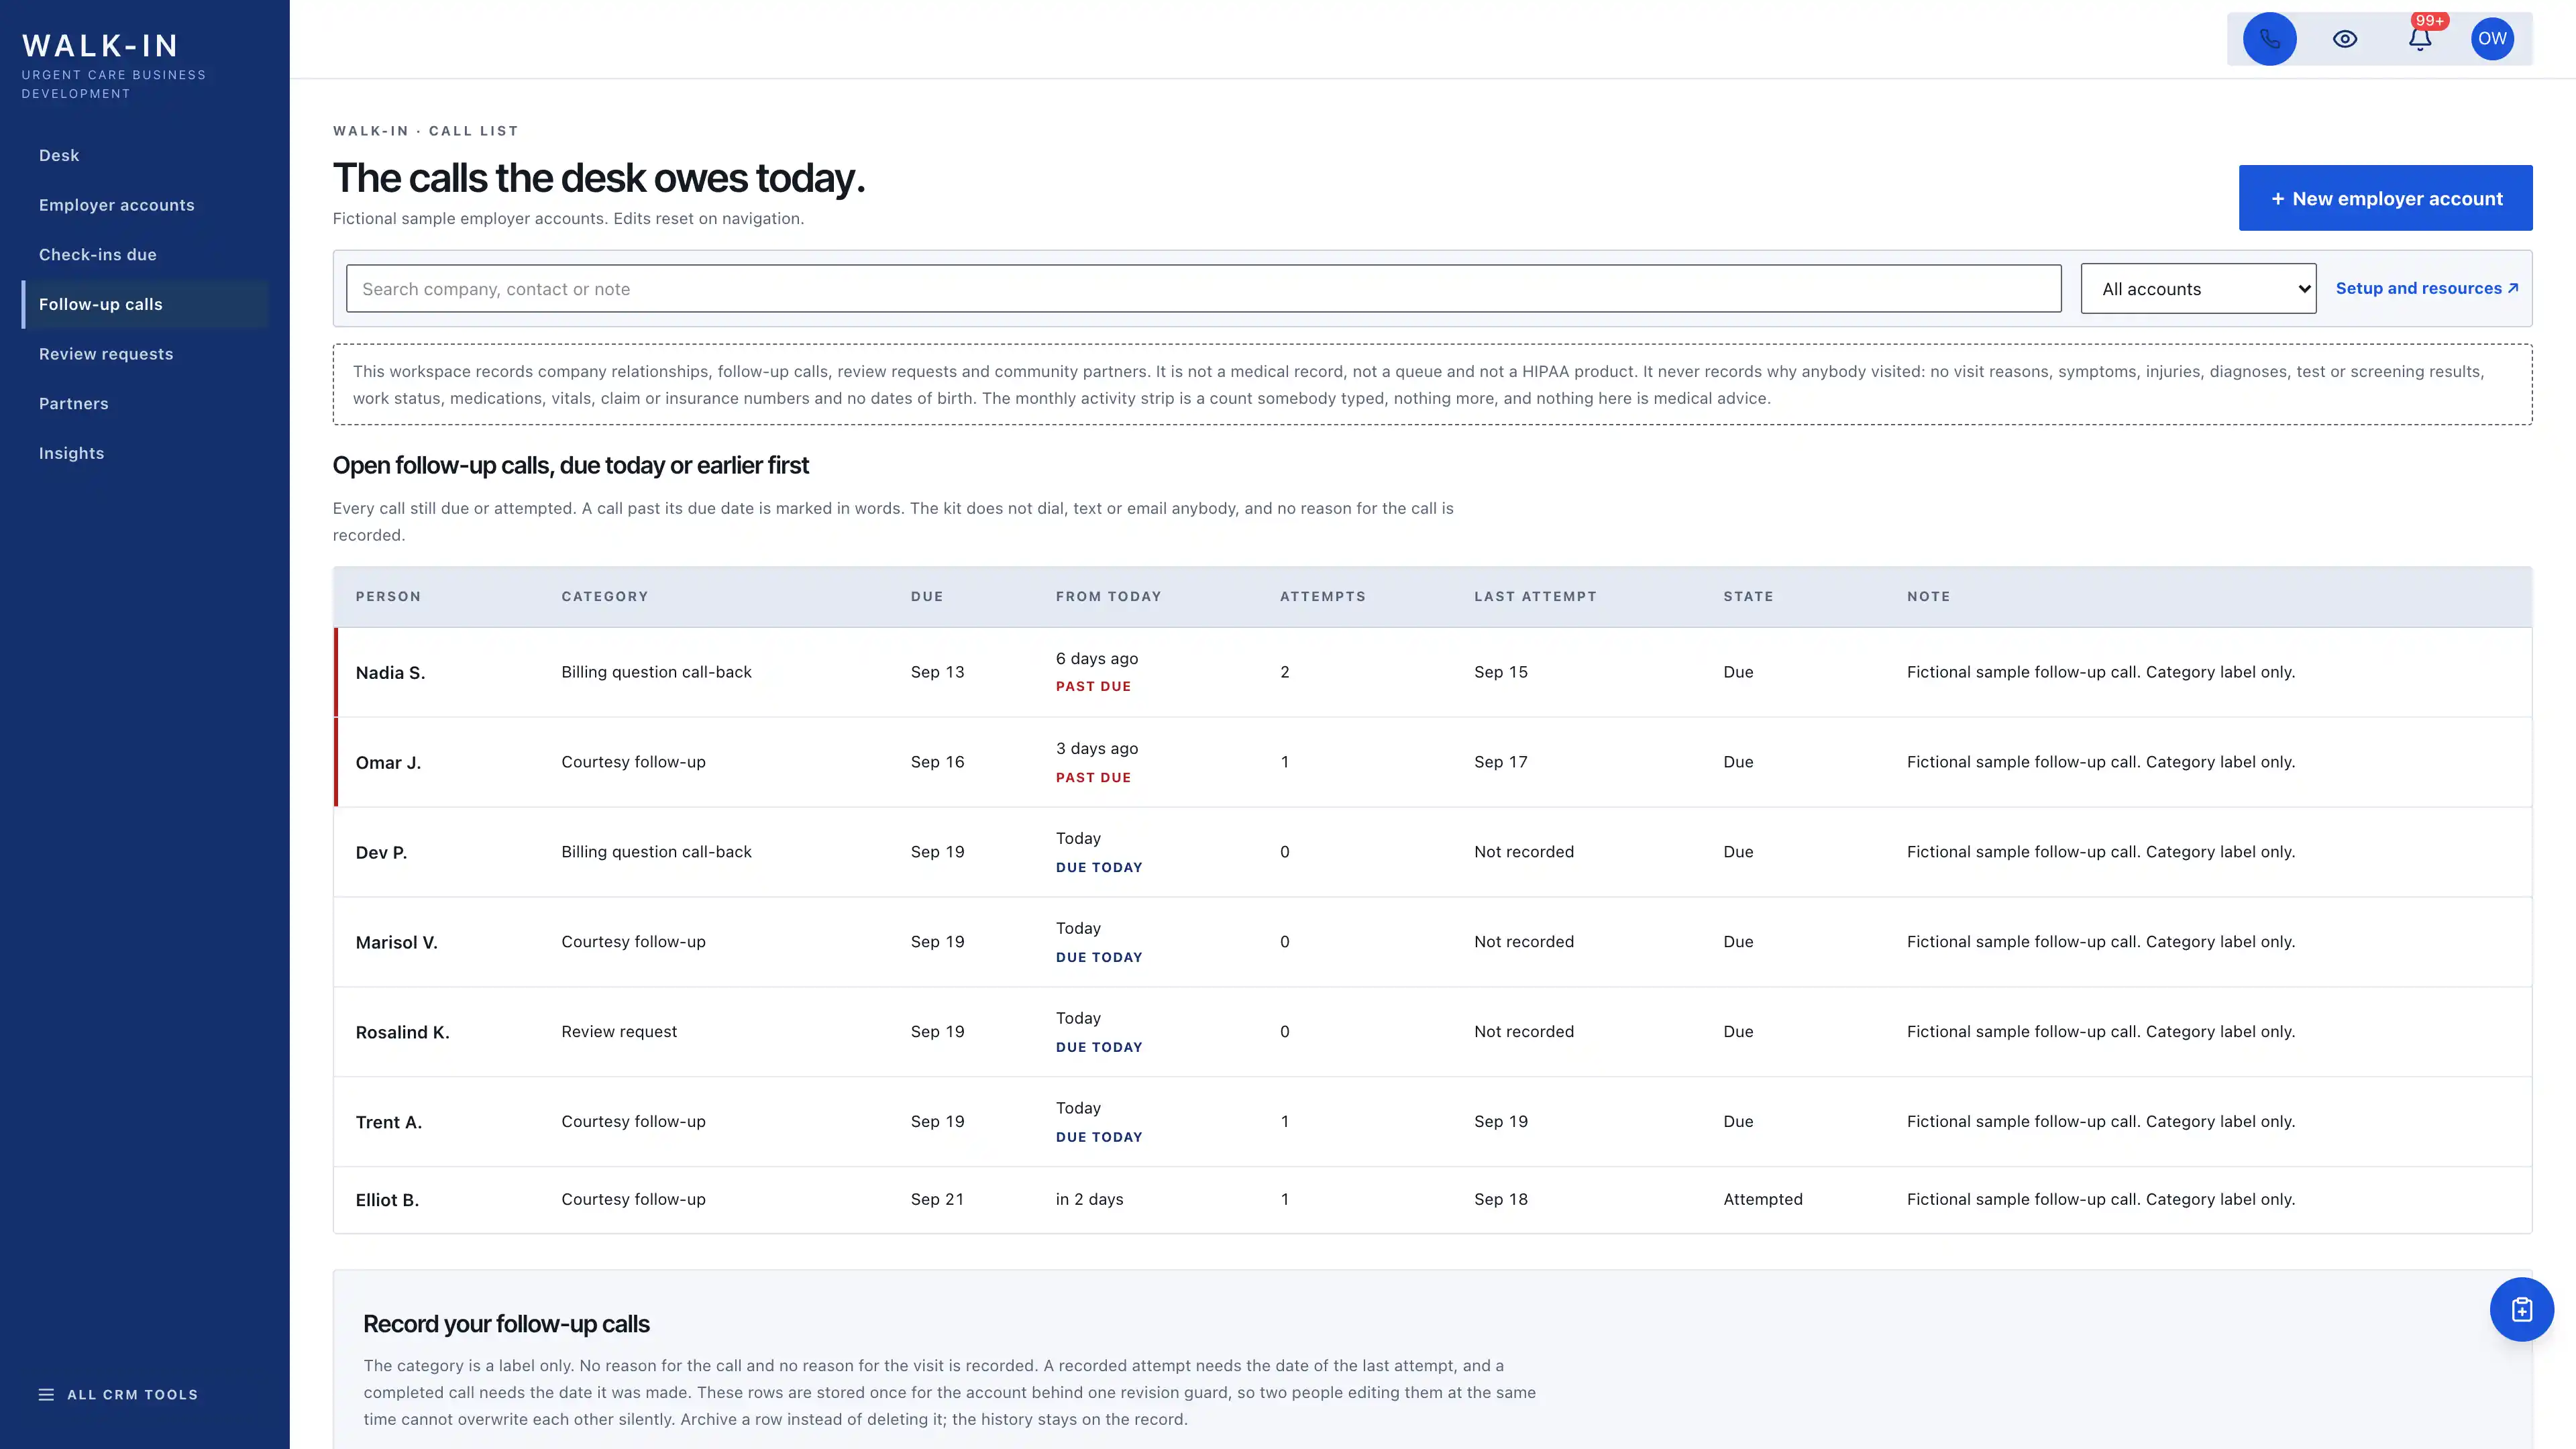This screenshot has width=2576, height=1449.
Task: Click 'in 2 days' in Elliot B. row
Action: [1089, 1200]
